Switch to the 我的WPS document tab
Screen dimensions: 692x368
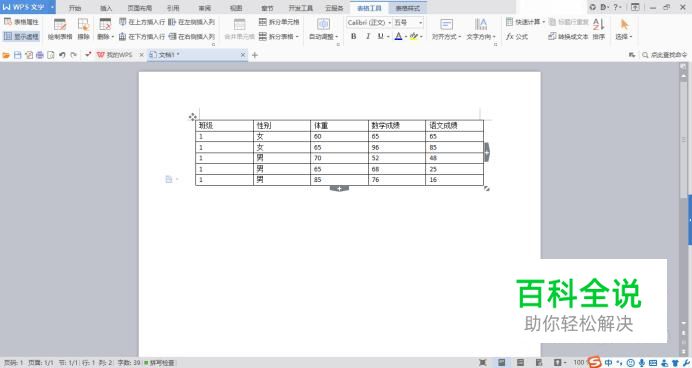point(115,55)
